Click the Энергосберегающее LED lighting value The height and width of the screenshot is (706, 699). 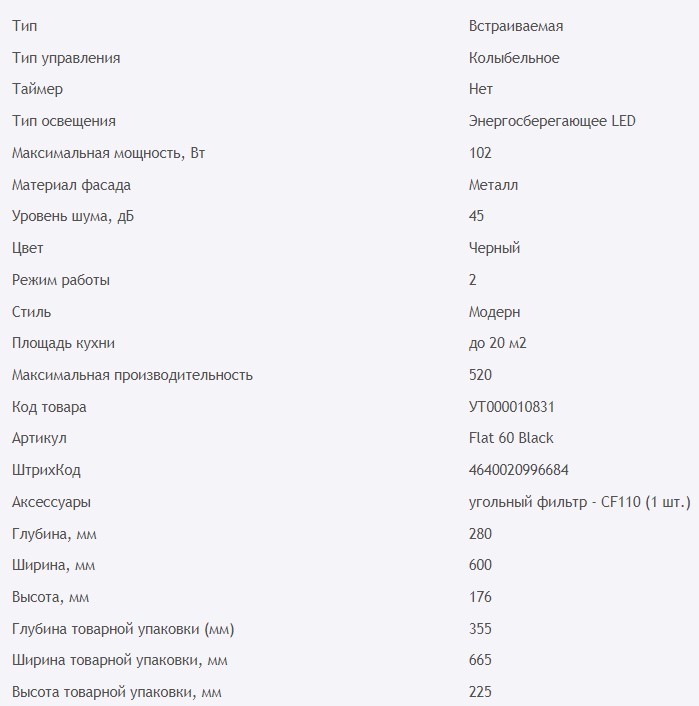point(552,121)
